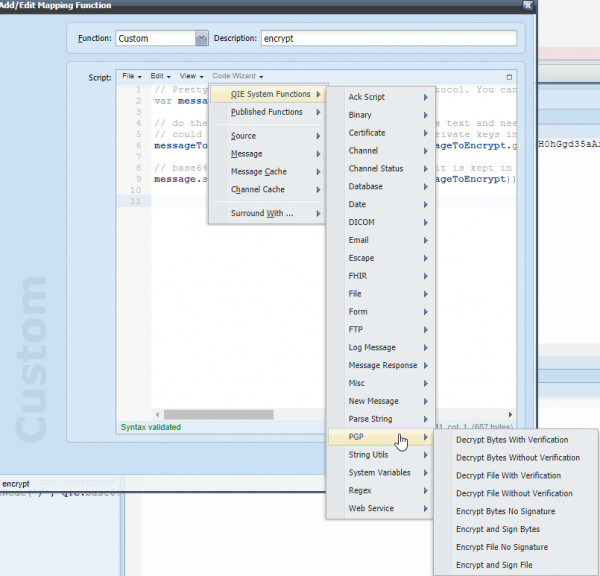
Task: Expand Binary functions
Action: point(381,115)
